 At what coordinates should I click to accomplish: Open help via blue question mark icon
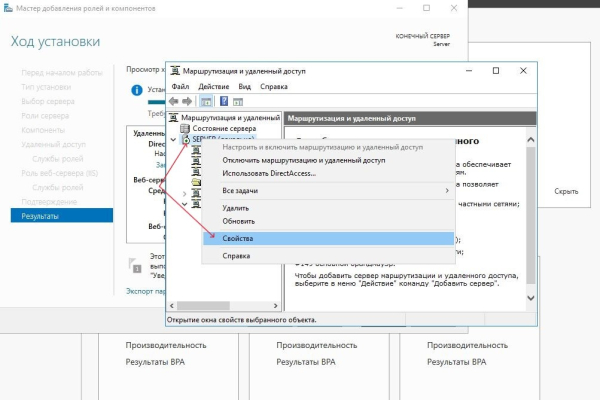[x=224, y=101]
